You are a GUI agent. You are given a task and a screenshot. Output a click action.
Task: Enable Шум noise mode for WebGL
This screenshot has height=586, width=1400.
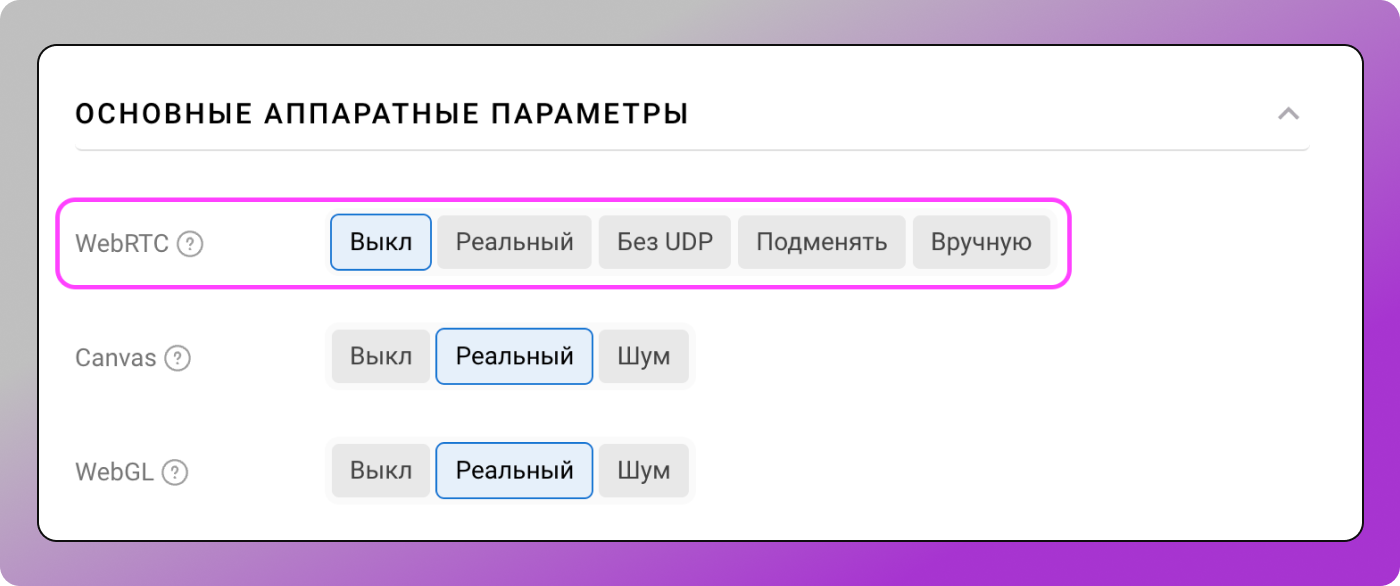(643, 471)
